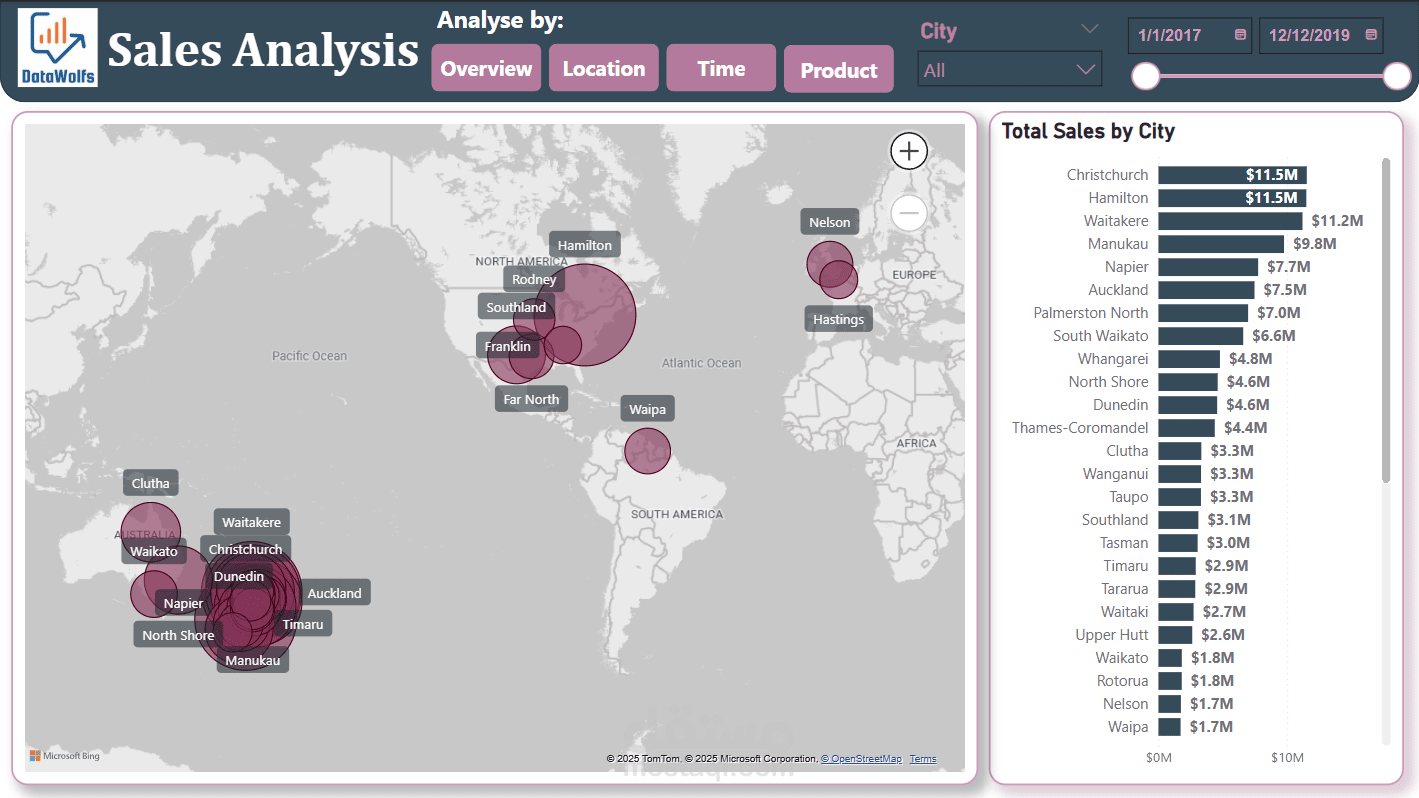Open the City dropdown showing All

pyautogui.click(x=1009, y=70)
